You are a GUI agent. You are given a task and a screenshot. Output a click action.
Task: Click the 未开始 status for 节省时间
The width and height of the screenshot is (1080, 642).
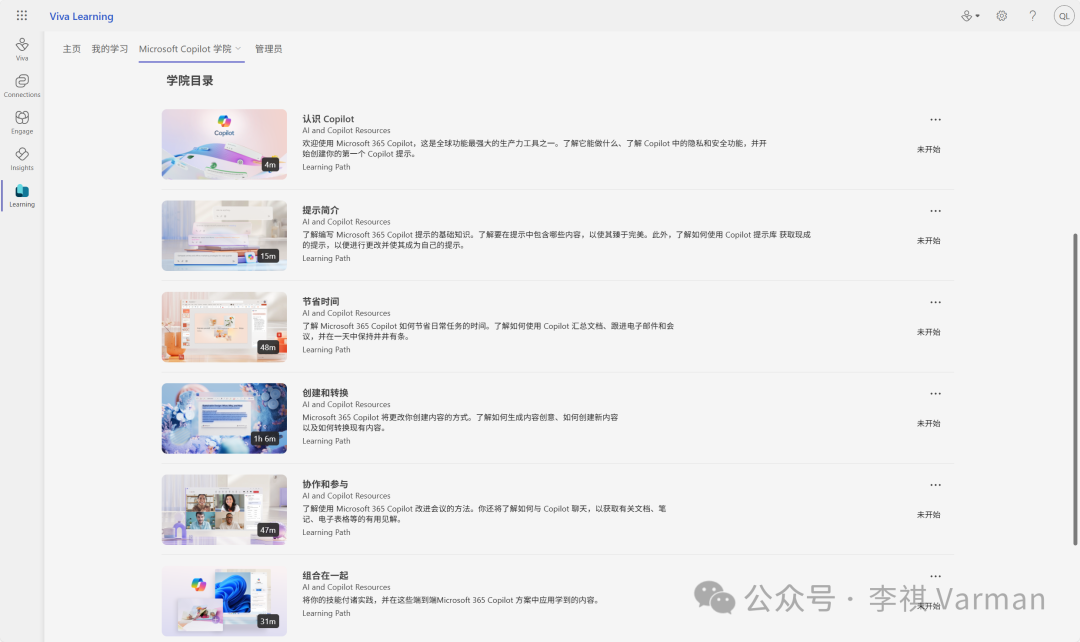coord(928,332)
